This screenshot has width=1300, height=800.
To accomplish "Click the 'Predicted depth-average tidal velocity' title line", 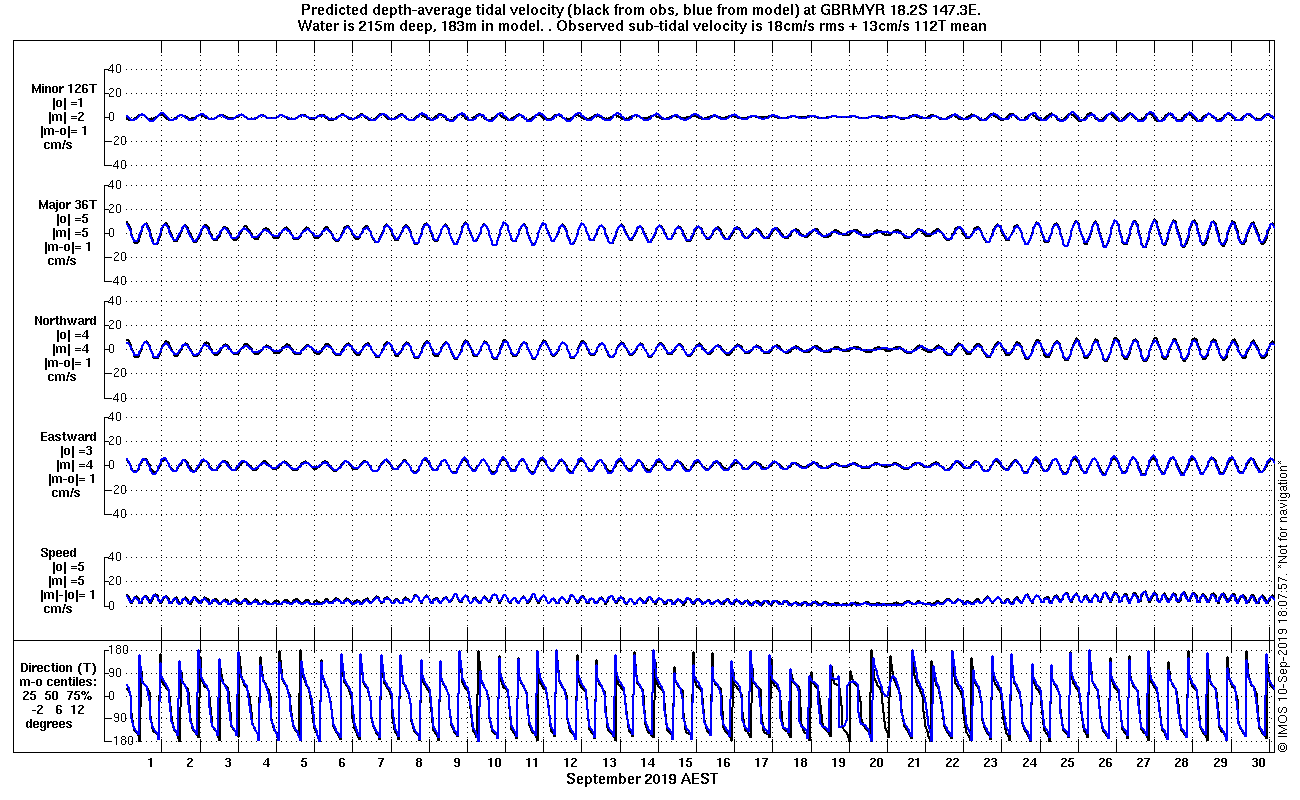I will 642,10.
